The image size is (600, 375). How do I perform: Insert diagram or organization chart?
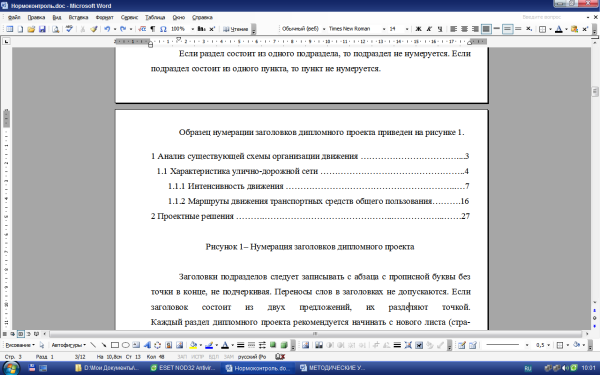click(x=158, y=345)
